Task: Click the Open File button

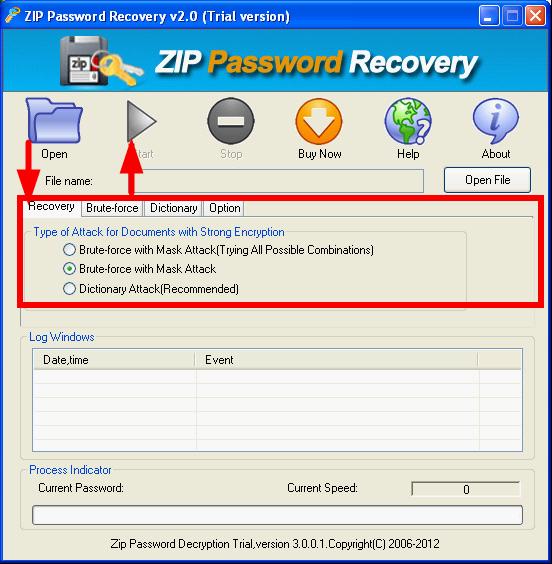Action: pyautogui.click(x=487, y=180)
